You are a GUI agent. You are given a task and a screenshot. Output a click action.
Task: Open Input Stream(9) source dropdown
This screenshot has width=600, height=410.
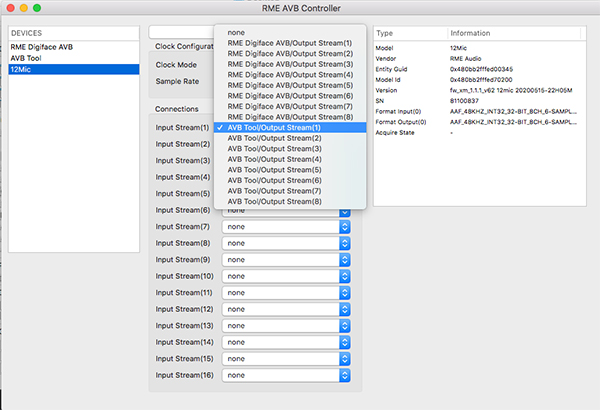coord(286,260)
